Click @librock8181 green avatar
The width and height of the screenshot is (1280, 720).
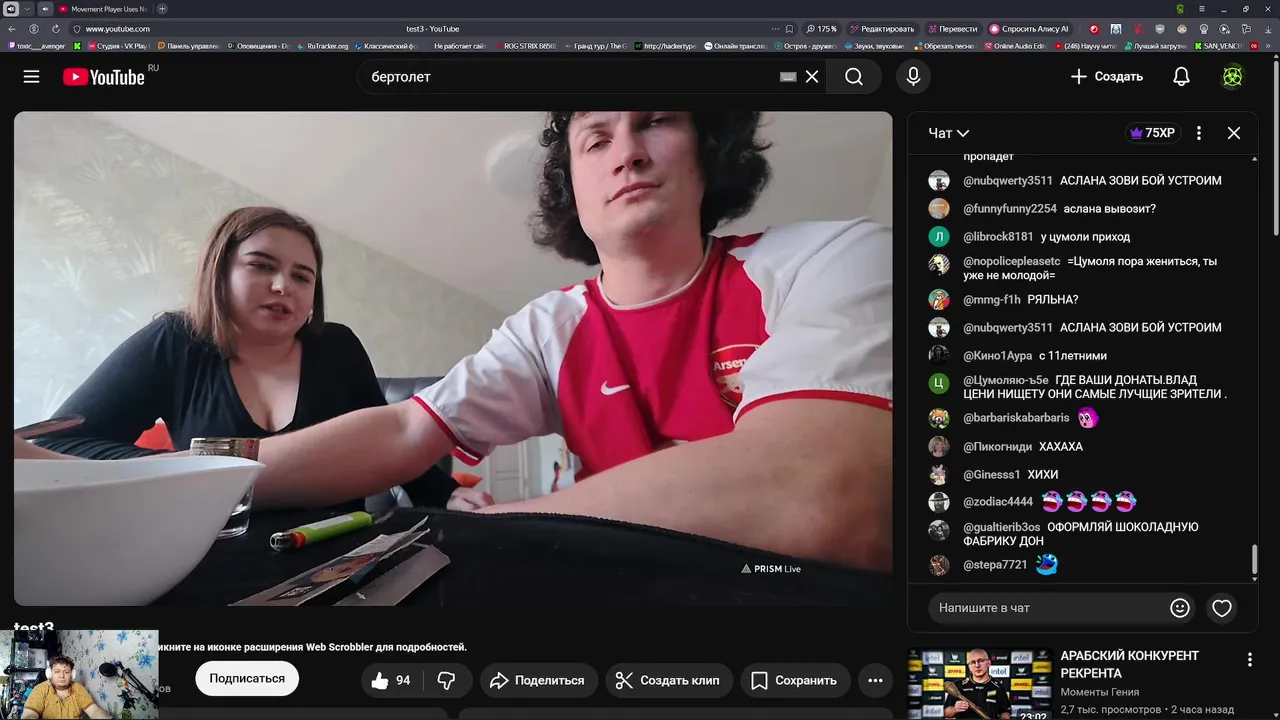pos(939,237)
